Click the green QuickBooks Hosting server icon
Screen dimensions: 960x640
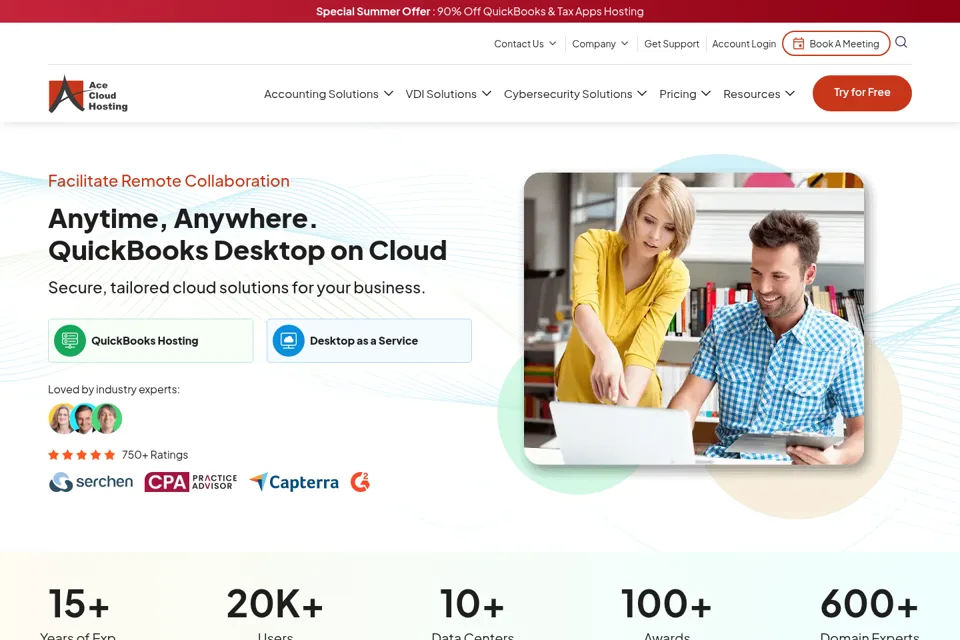tap(70, 341)
